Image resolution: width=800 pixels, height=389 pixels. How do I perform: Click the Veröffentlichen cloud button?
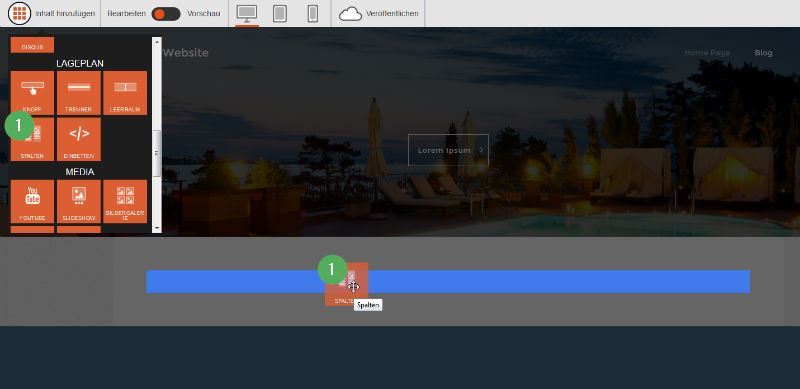point(379,14)
